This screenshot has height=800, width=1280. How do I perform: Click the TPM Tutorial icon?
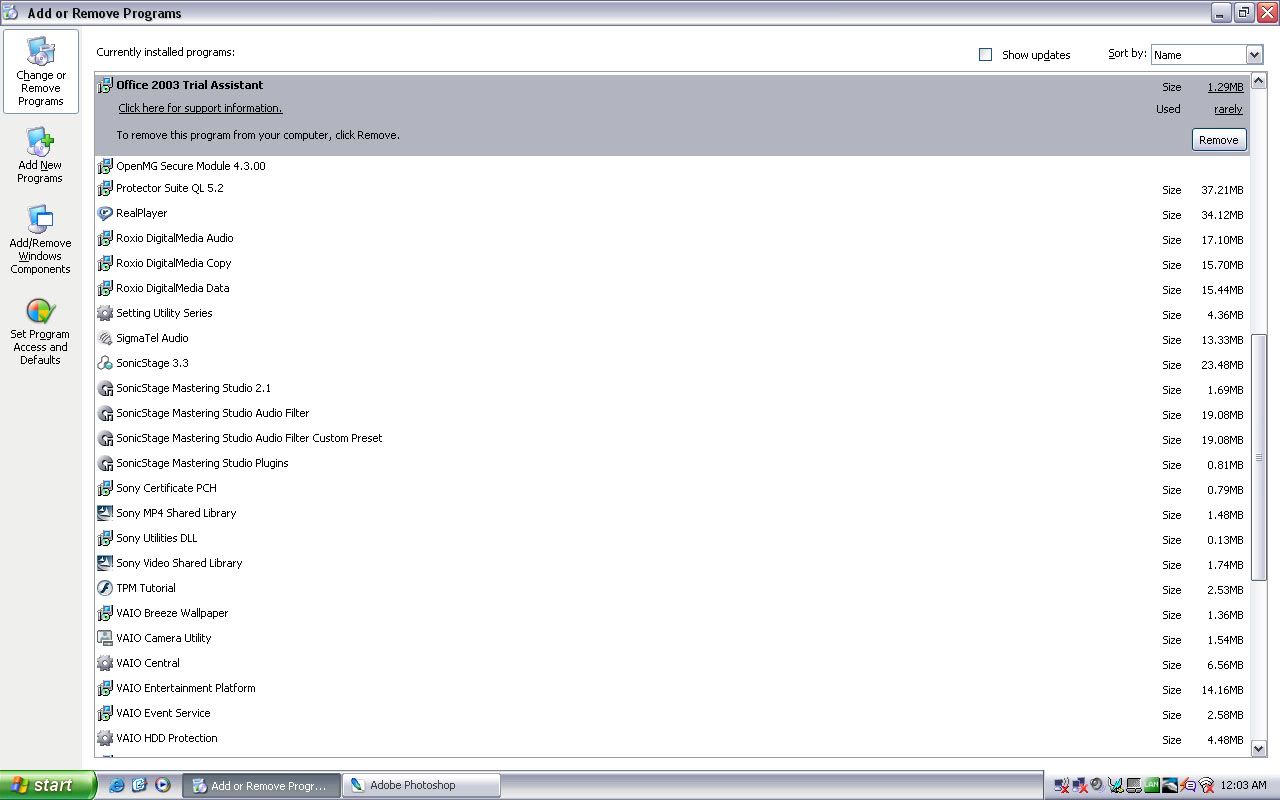105,588
